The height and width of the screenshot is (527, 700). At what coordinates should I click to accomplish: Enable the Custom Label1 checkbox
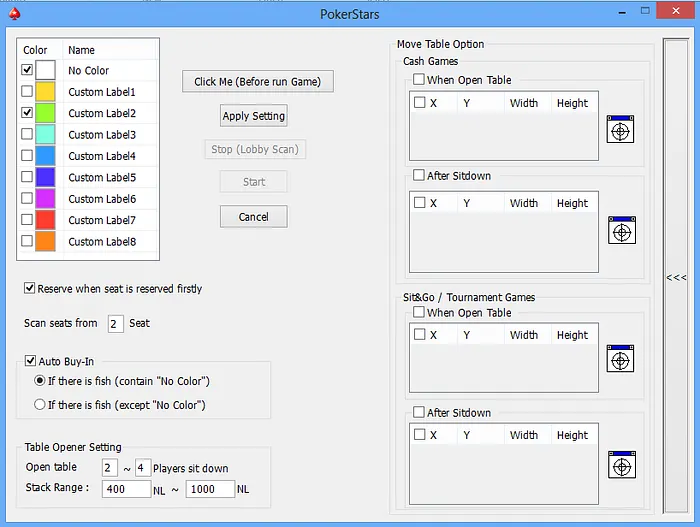point(27,92)
